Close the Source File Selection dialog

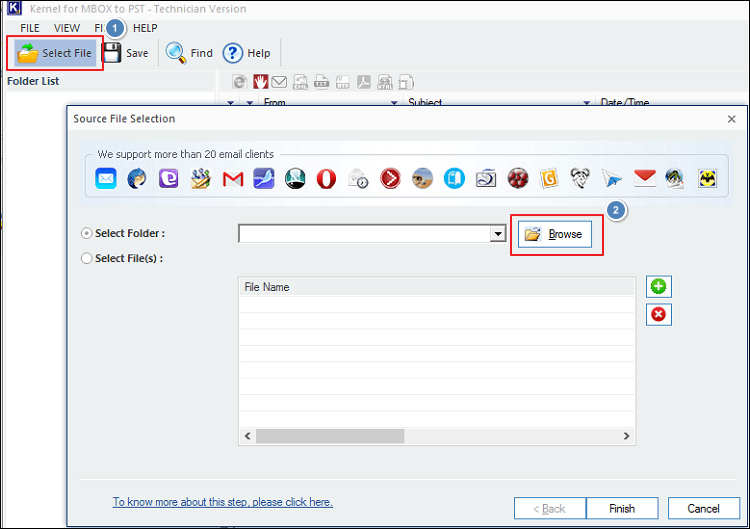[x=731, y=119]
